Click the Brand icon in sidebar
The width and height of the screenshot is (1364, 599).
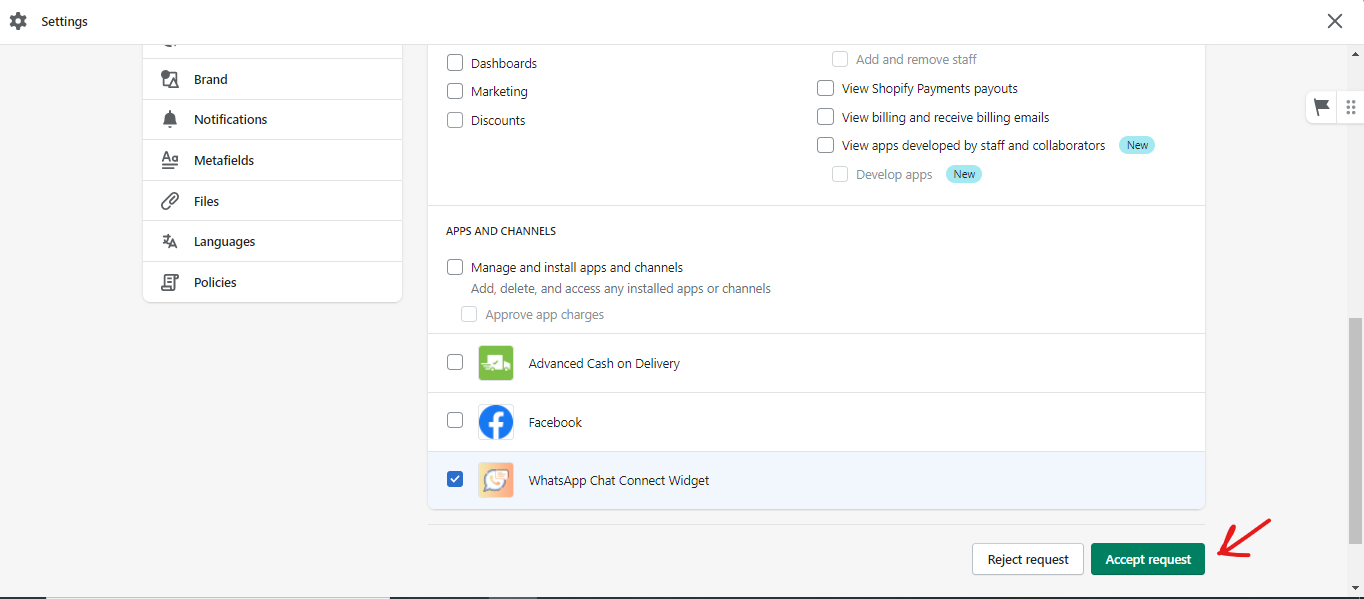click(170, 79)
